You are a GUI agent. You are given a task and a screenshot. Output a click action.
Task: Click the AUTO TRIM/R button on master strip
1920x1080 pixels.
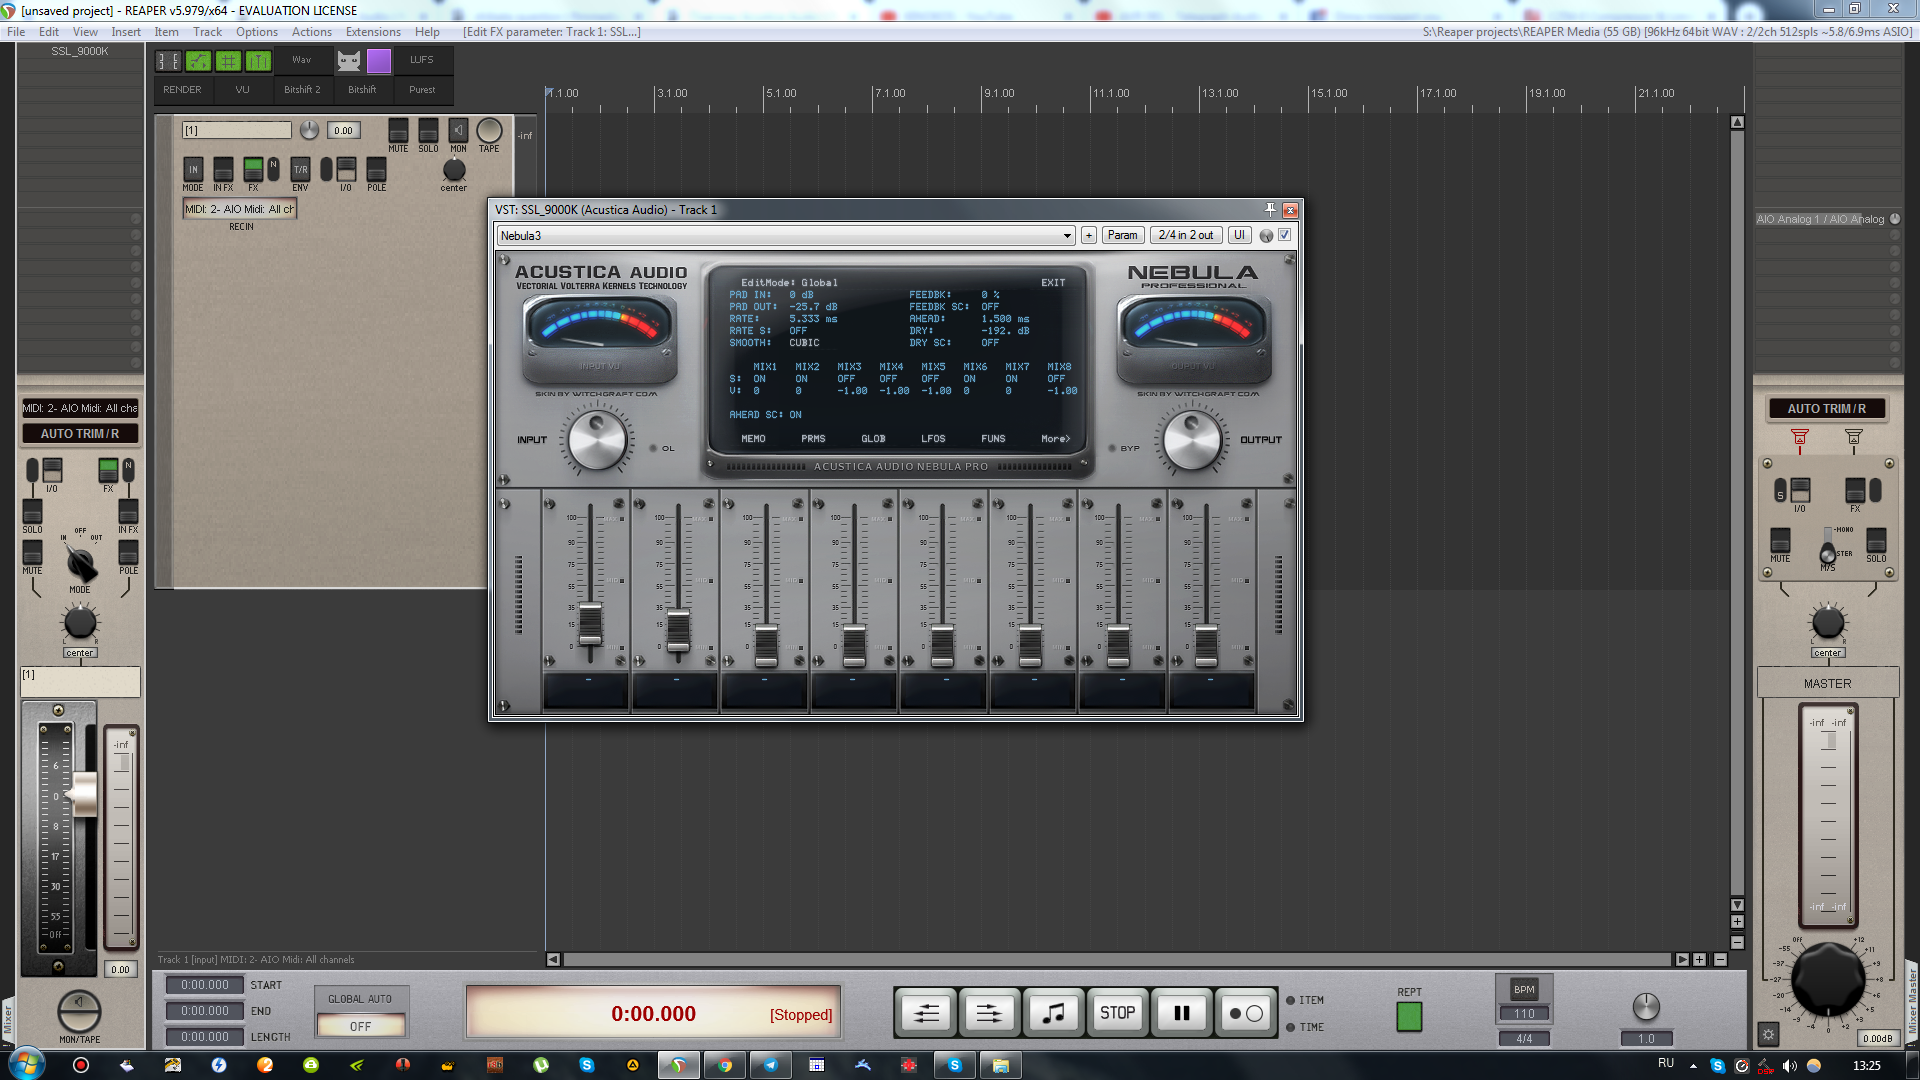(x=1827, y=409)
